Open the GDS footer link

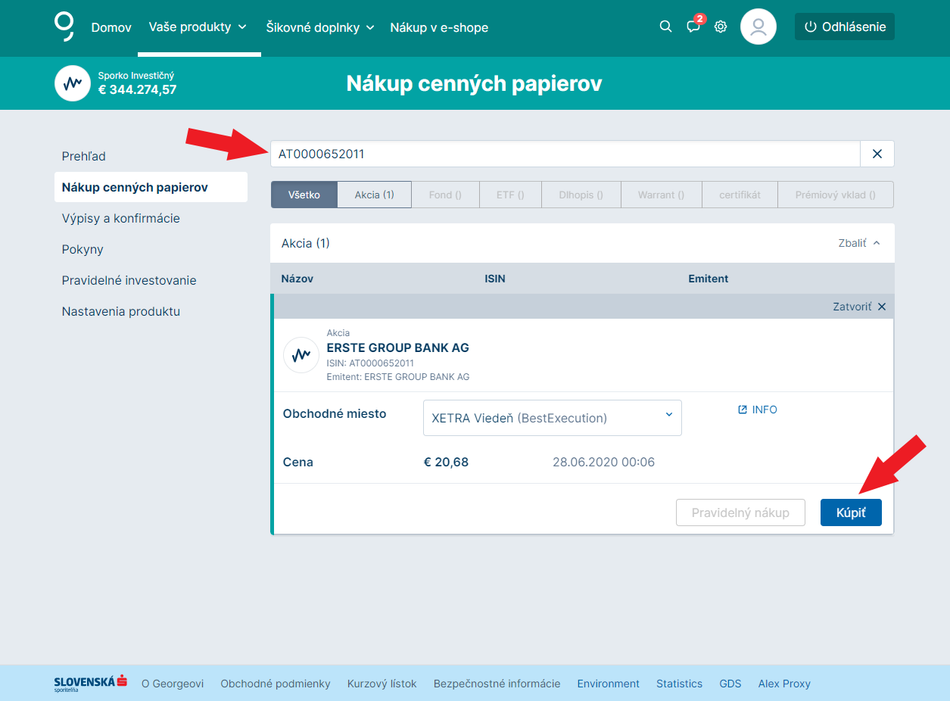coord(730,683)
